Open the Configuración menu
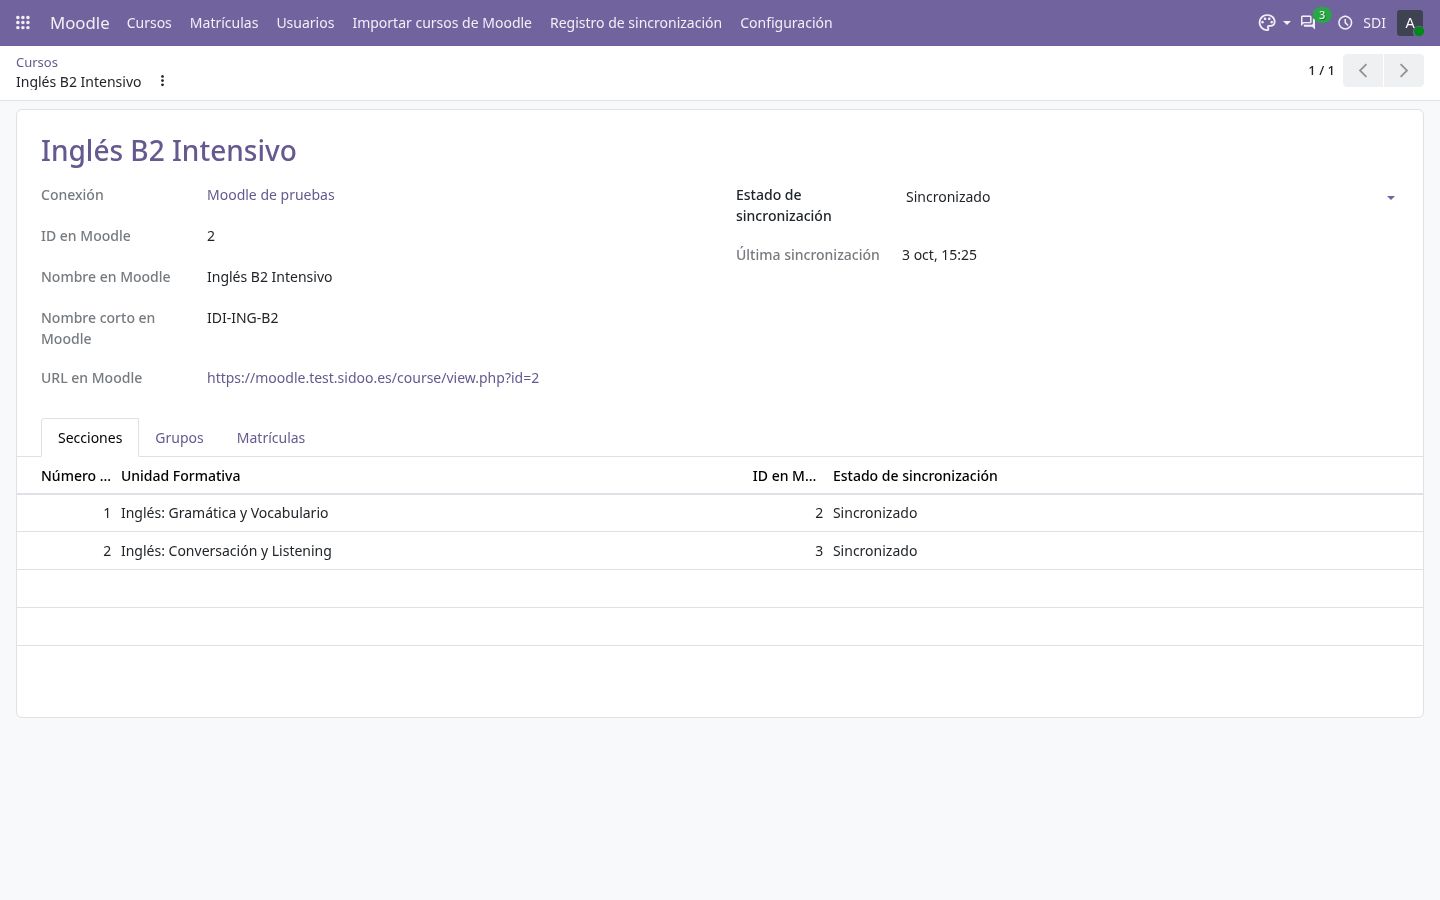The image size is (1440, 900). coord(786,22)
